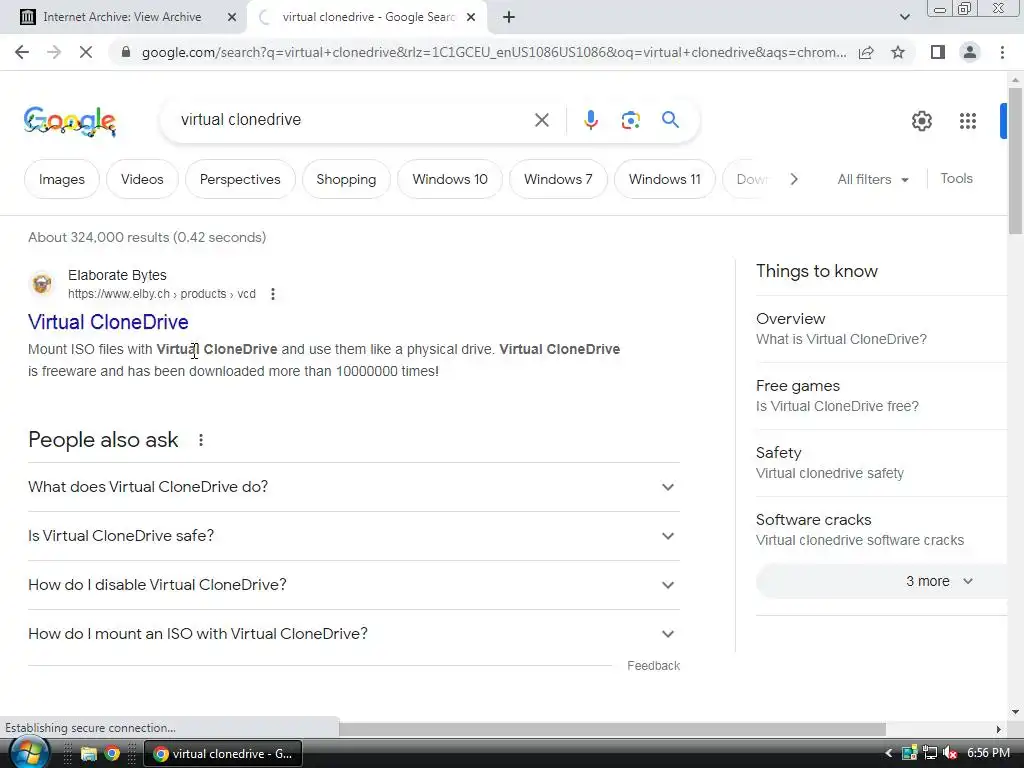Open Software cracks topic

click(882, 530)
